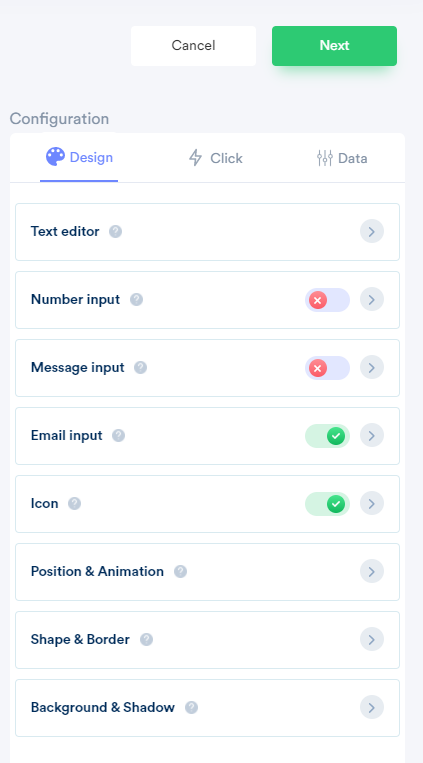Viewport: 423px width, 763px height.
Task: Switch to the Click tab
Action: point(215,158)
